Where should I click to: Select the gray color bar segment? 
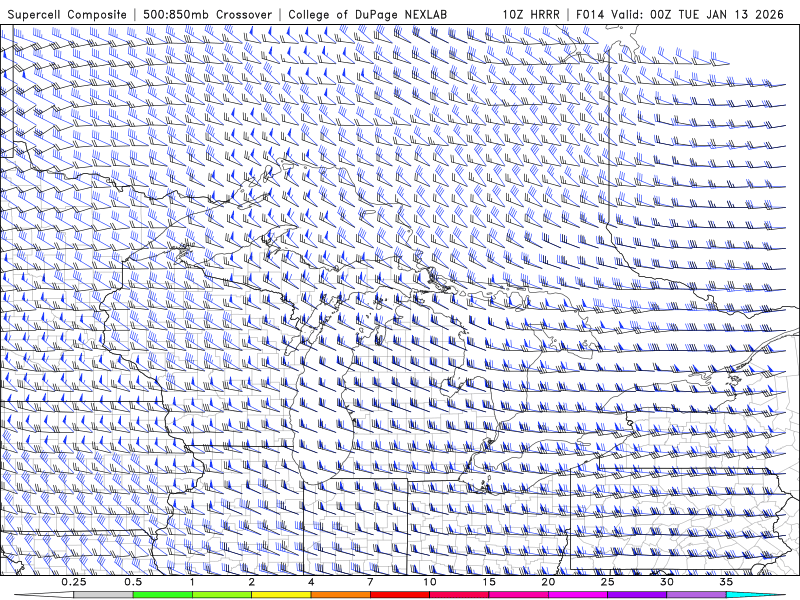(x=103, y=595)
